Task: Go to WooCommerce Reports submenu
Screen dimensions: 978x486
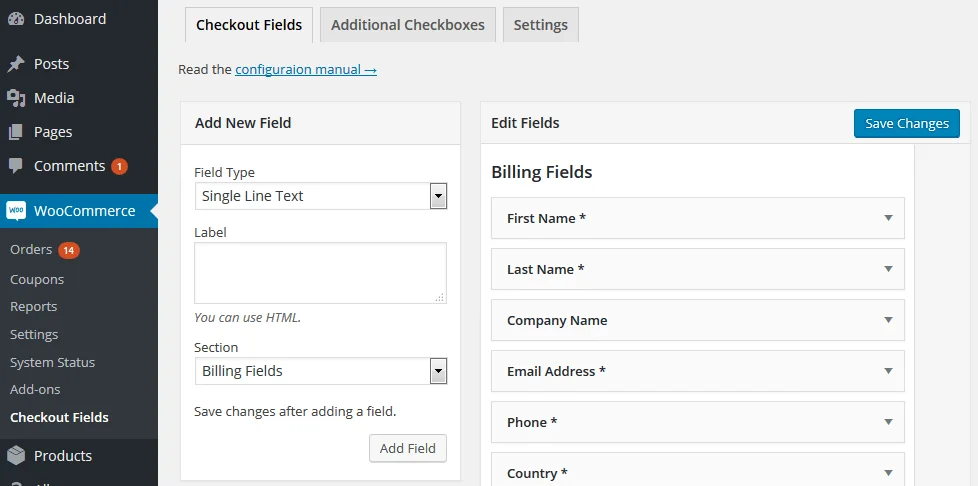Action: coord(34,306)
